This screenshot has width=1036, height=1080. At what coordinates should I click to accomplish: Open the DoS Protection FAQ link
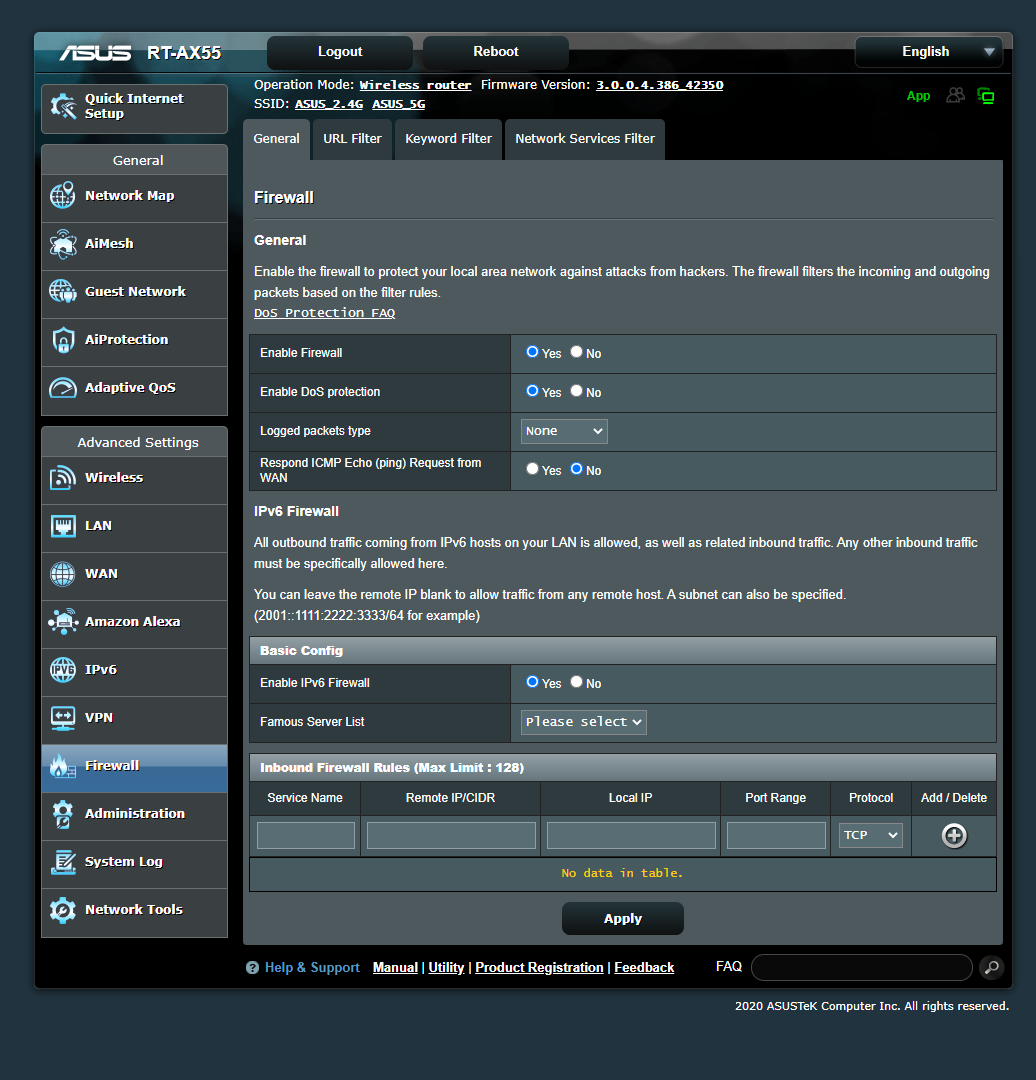324,313
